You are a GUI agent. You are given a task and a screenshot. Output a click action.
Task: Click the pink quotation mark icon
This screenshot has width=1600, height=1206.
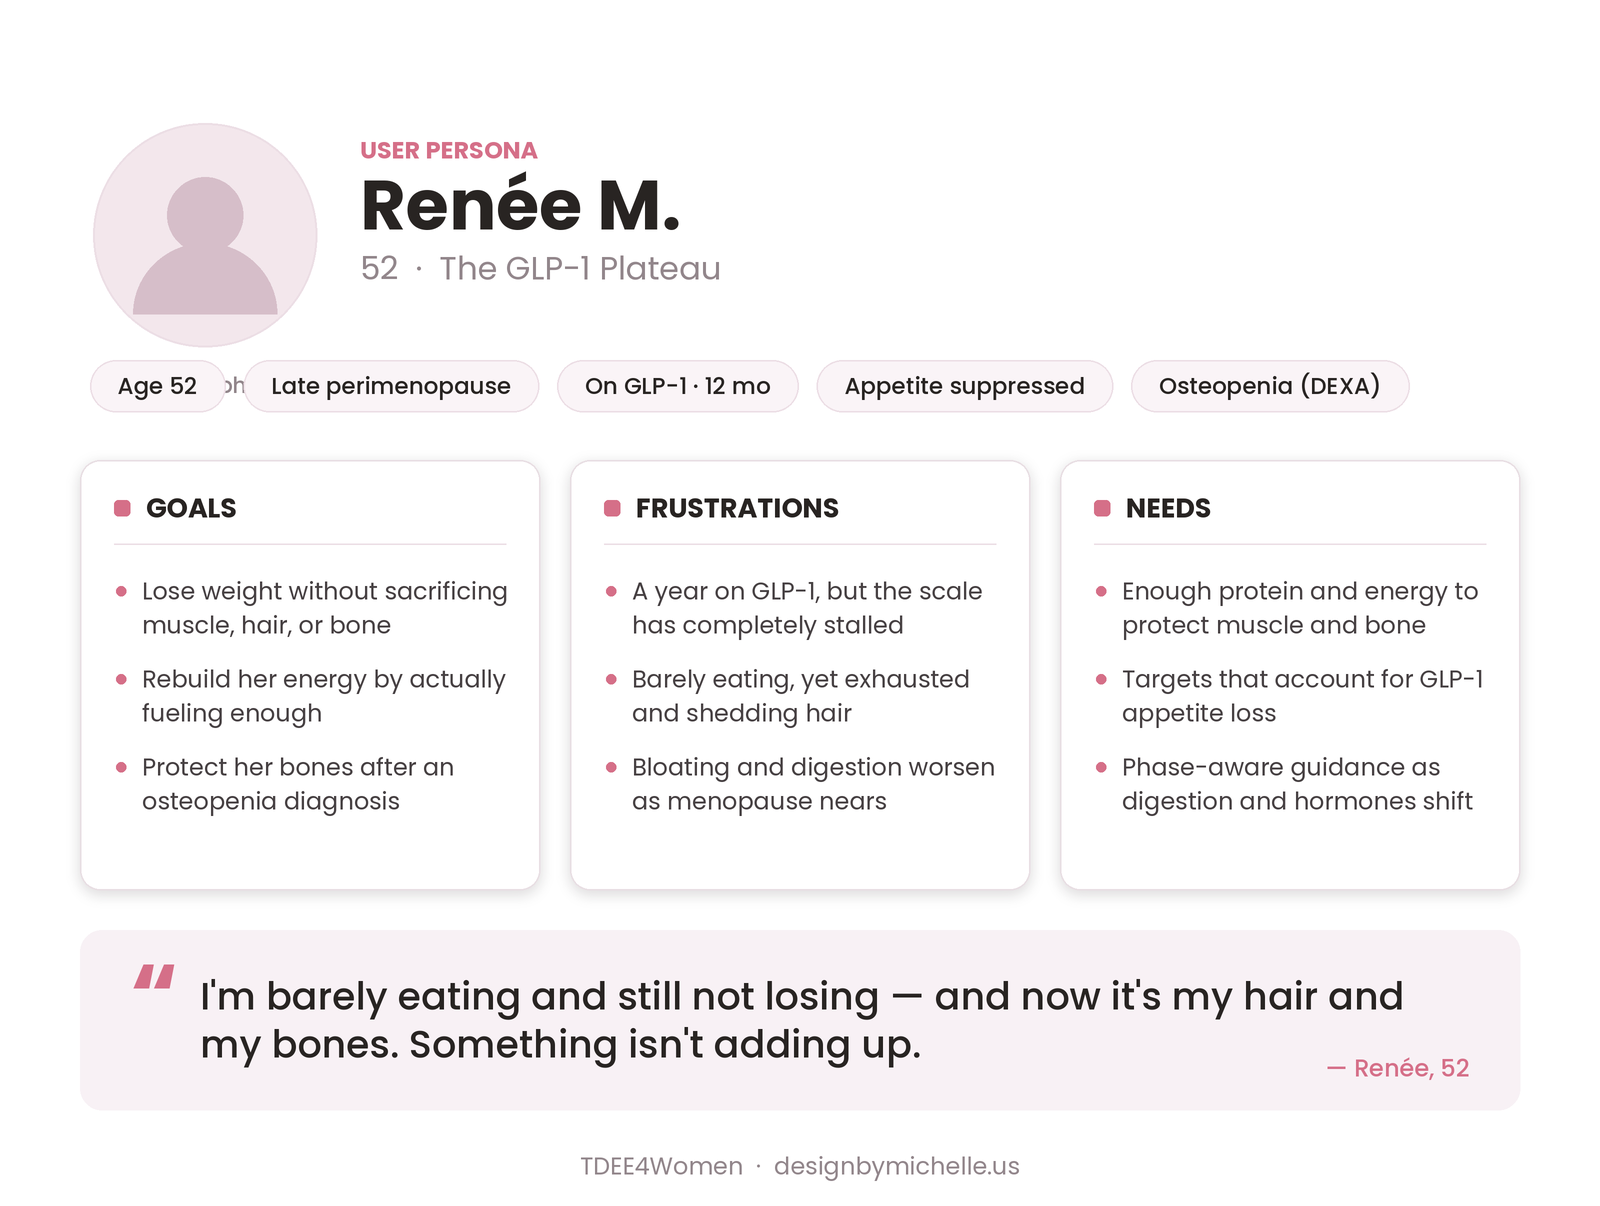(154, 977)
